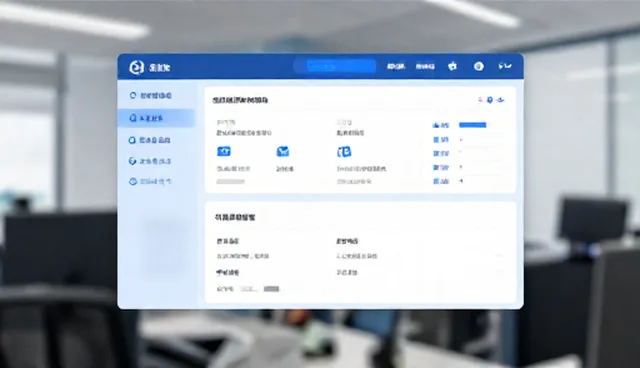Click the blue progress bar in the right-hand list
The height and width of the screenshot is (368, 640).
tap(473, 125)
